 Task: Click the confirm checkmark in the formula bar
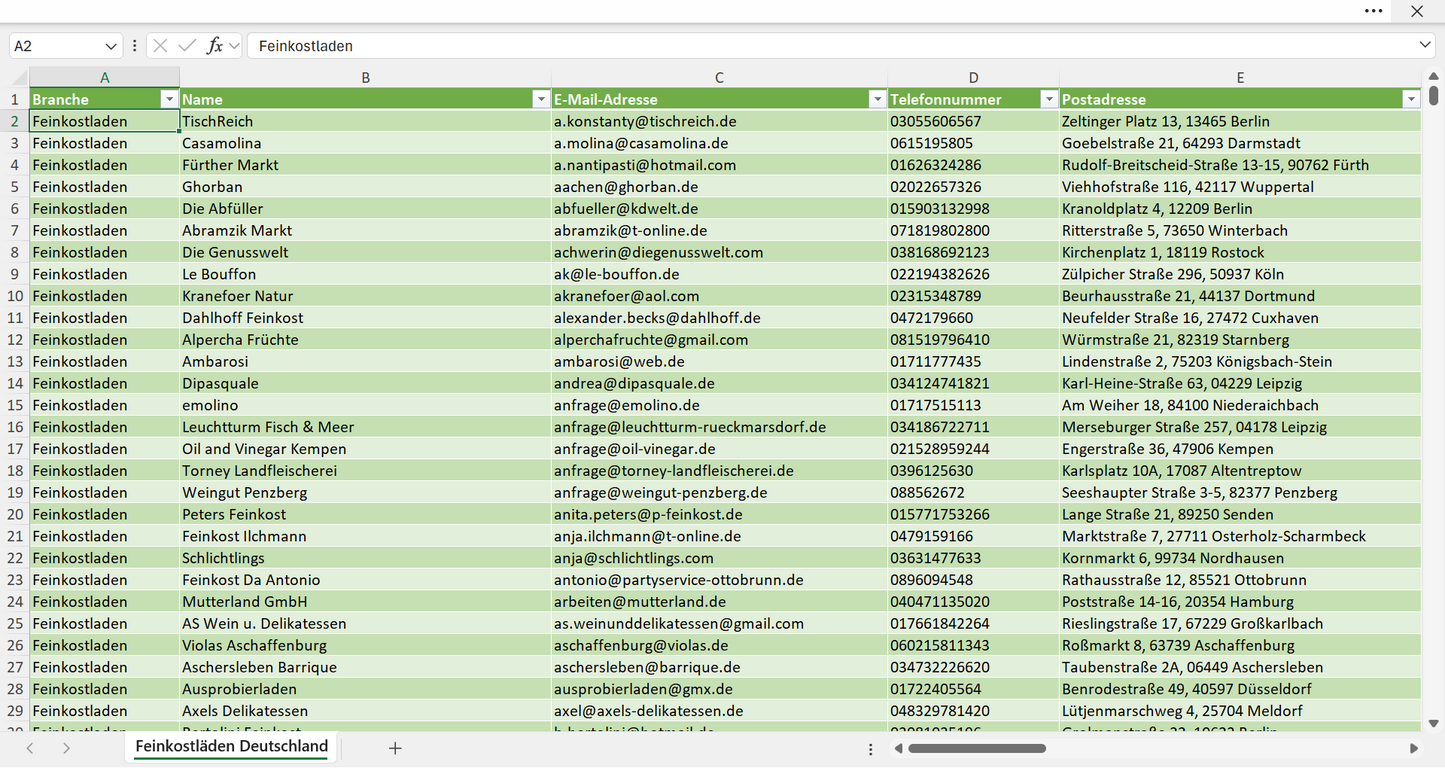[187, 46]
